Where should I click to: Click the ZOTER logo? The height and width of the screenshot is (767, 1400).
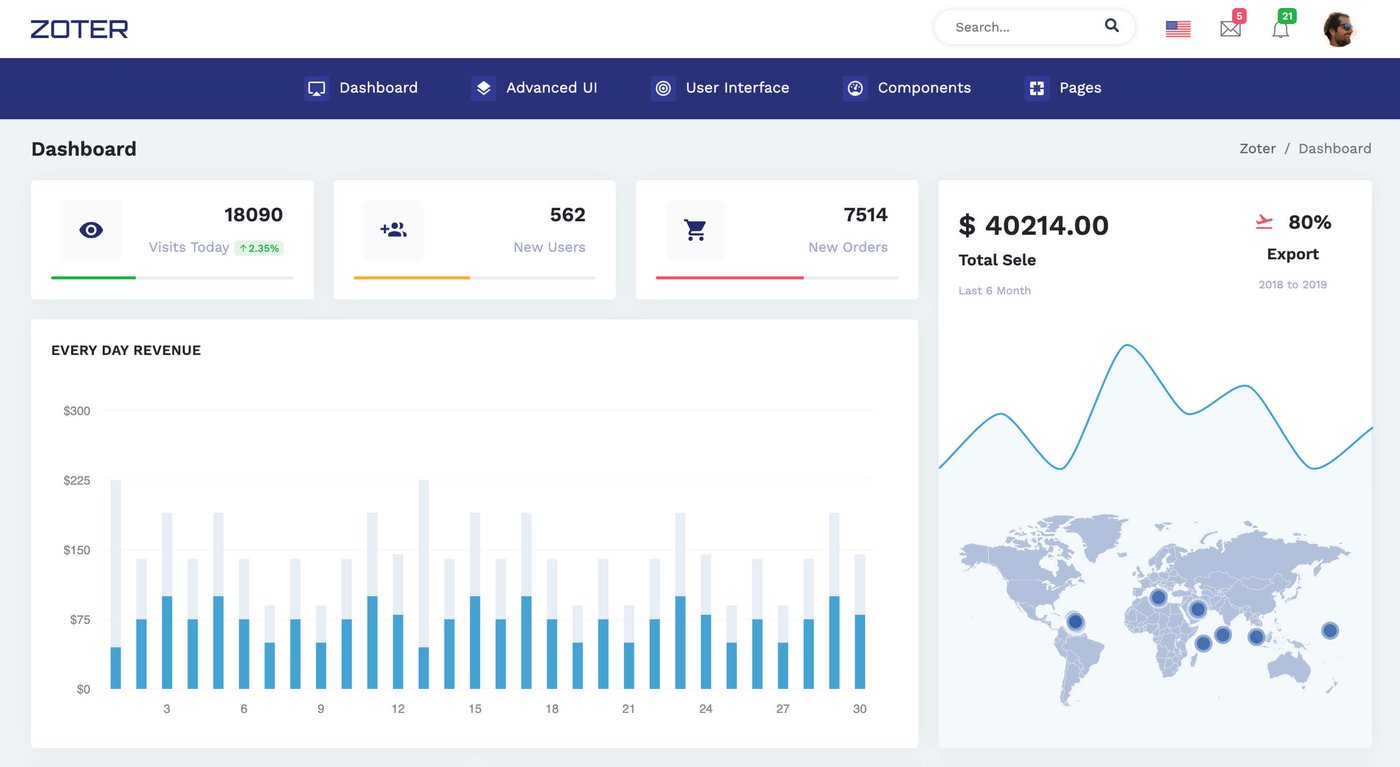coord(78,28)
